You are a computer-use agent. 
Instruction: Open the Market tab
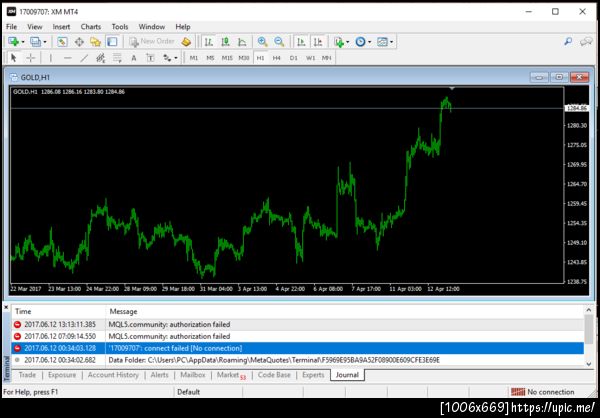point(231,375)
